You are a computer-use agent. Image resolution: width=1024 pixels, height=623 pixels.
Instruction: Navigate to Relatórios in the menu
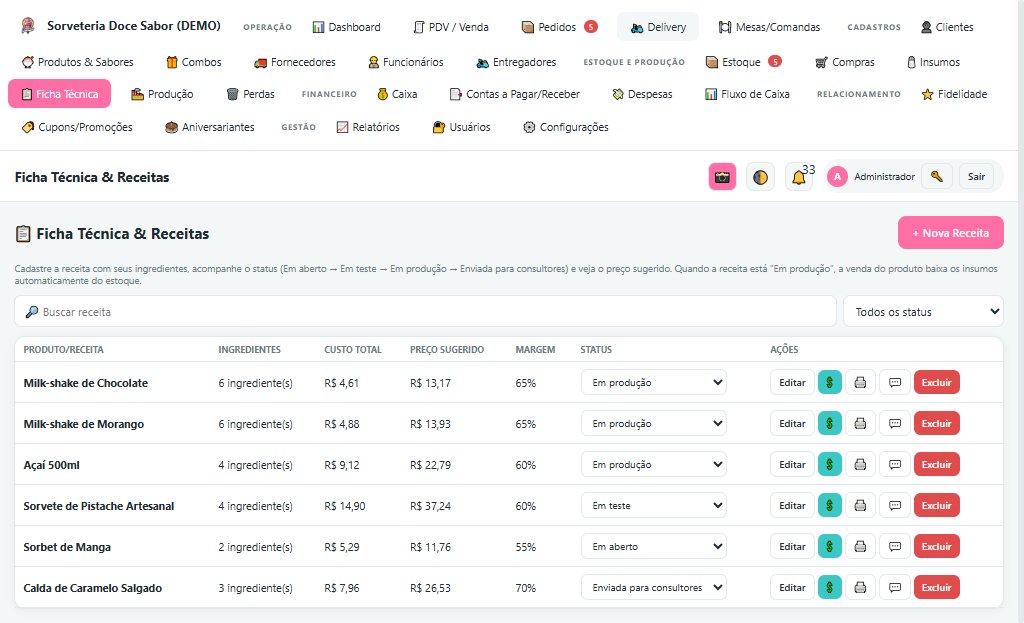[x=368, y=127]
